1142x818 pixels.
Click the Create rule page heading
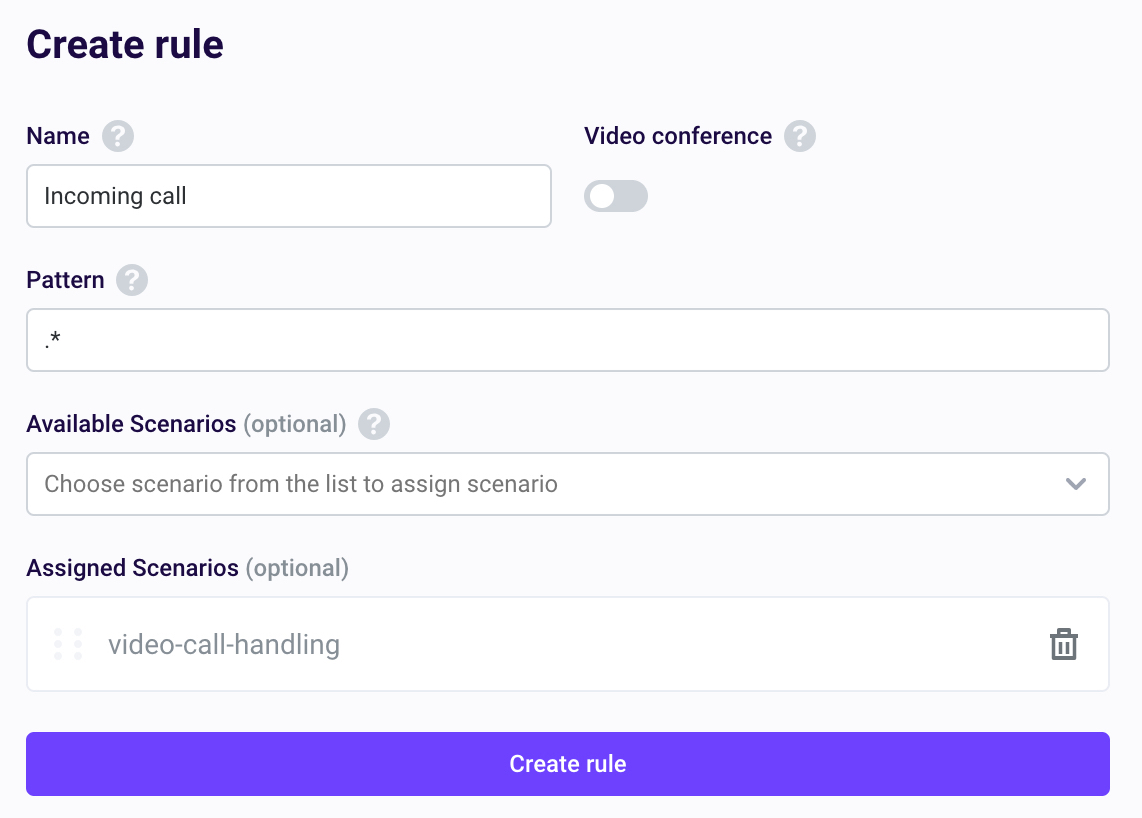(x=125, y=44)
